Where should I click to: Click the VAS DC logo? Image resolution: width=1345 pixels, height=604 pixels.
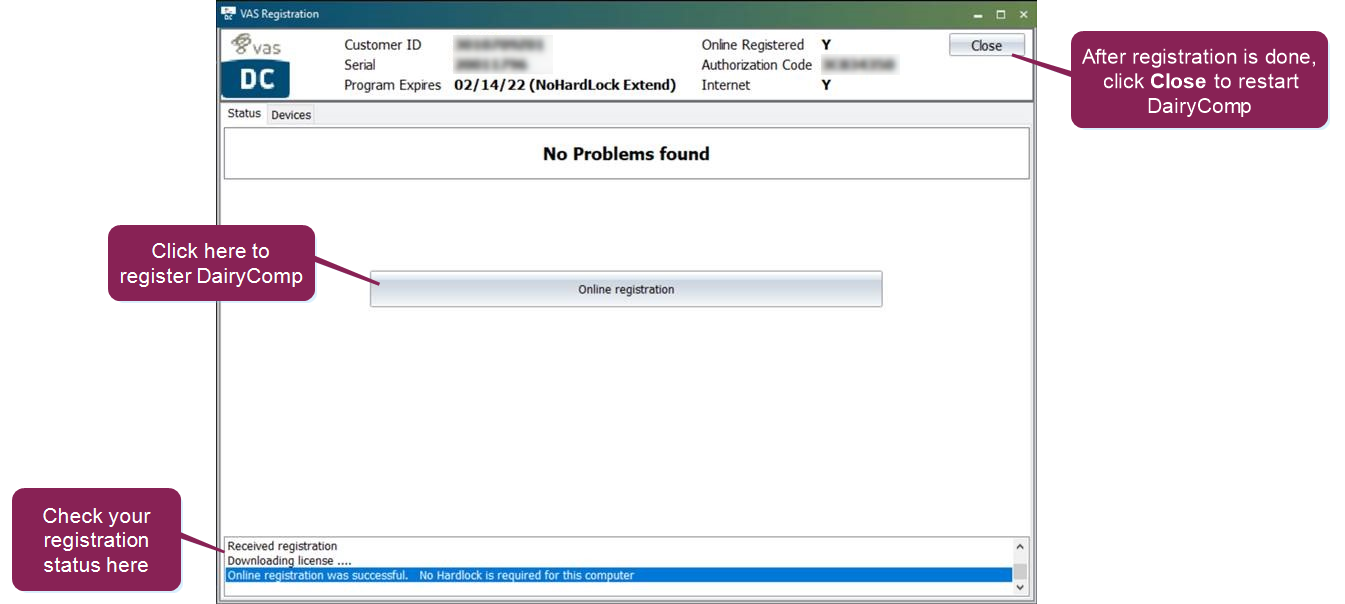pyautogui.click(x=256, y=65)
